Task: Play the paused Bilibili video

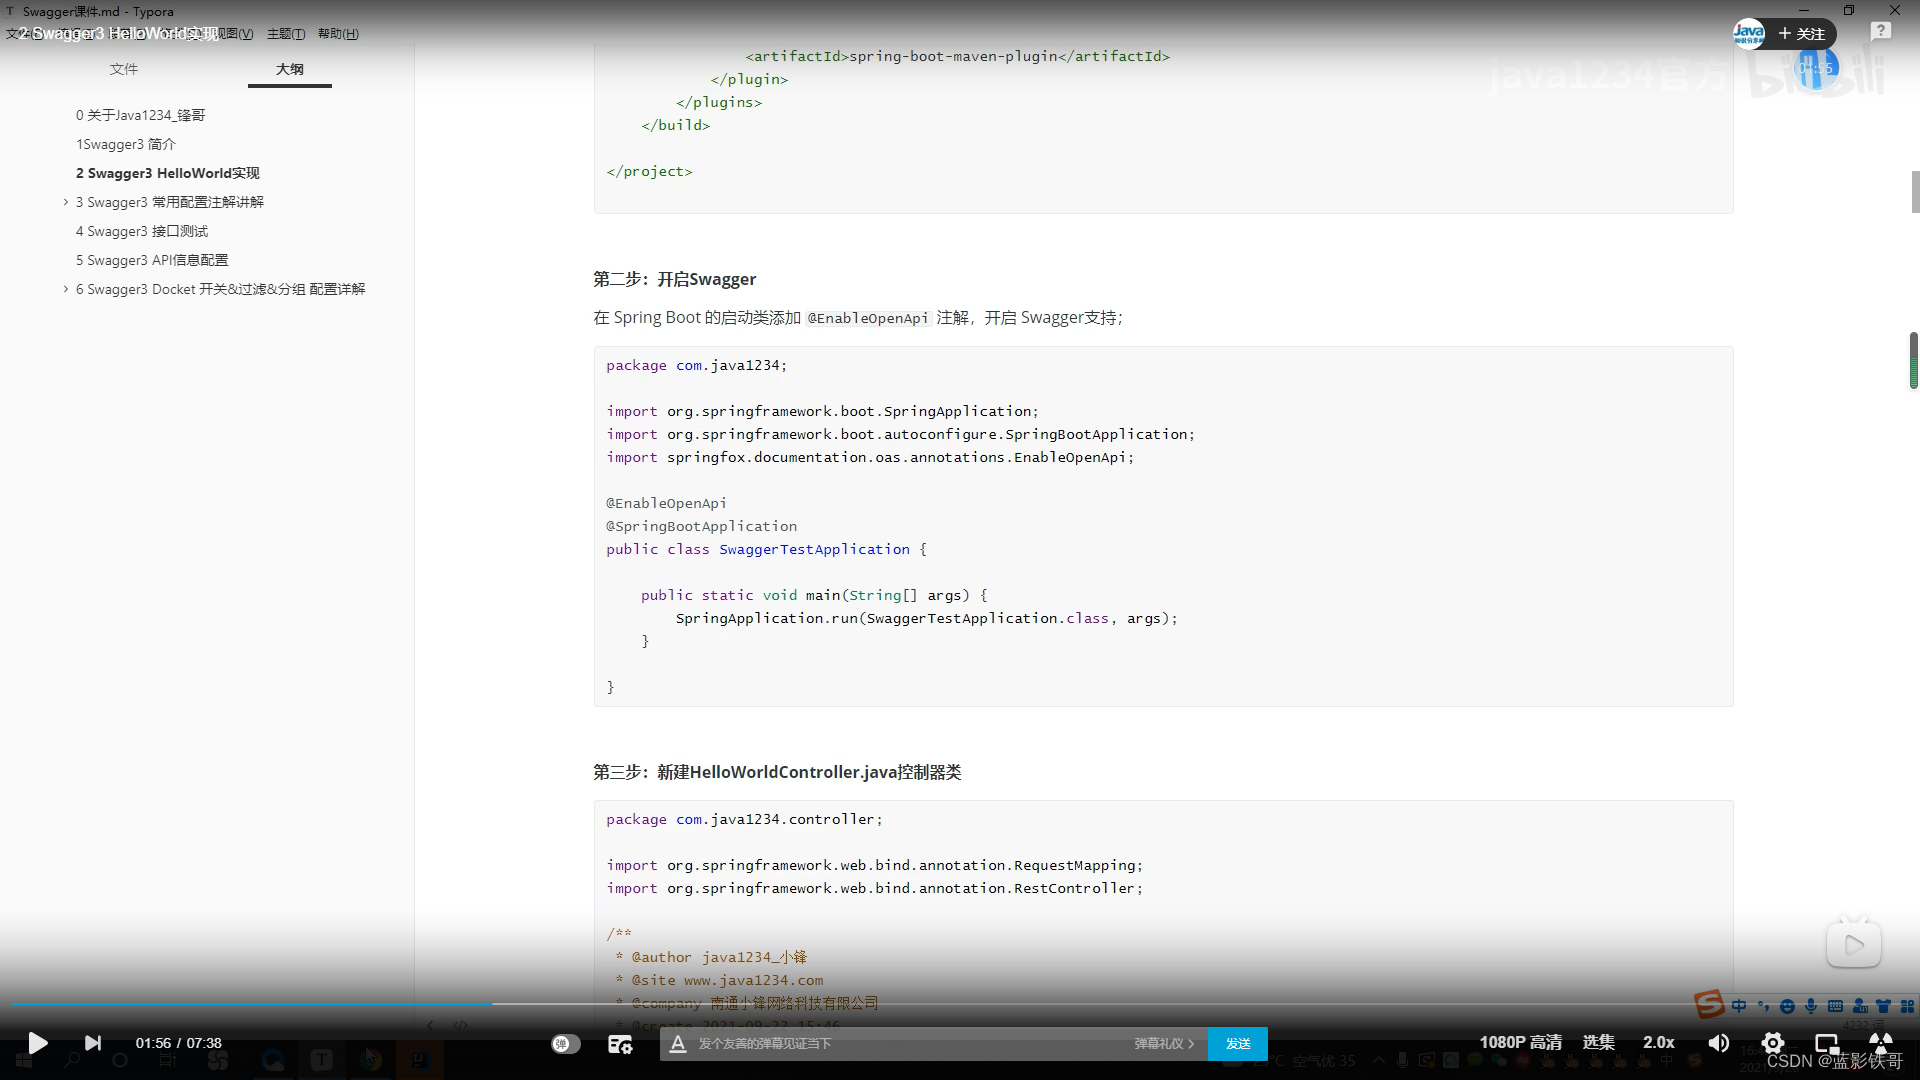Action: pos(37,1043)
